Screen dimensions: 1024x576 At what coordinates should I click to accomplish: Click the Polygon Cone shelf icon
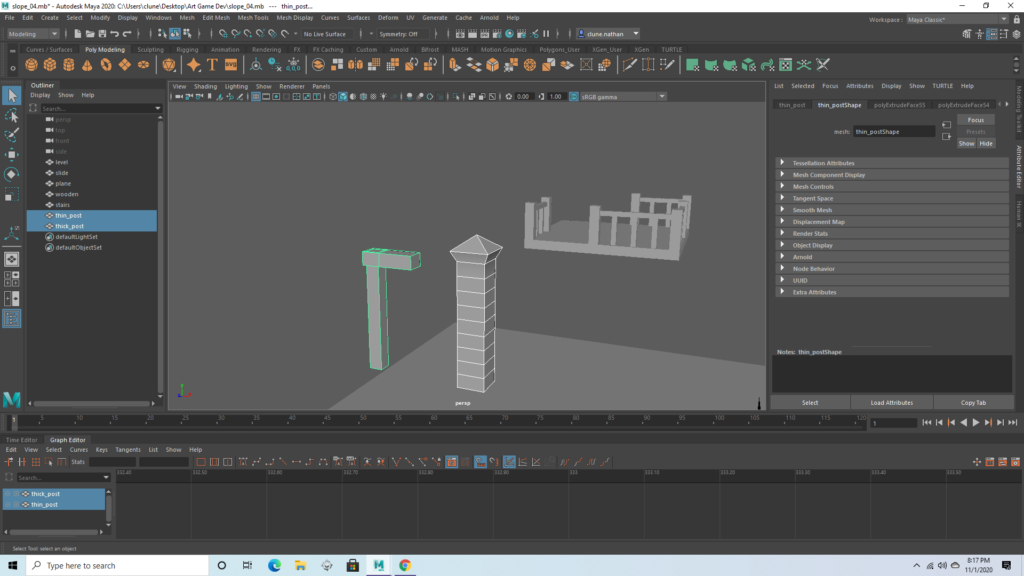point(88,65)
